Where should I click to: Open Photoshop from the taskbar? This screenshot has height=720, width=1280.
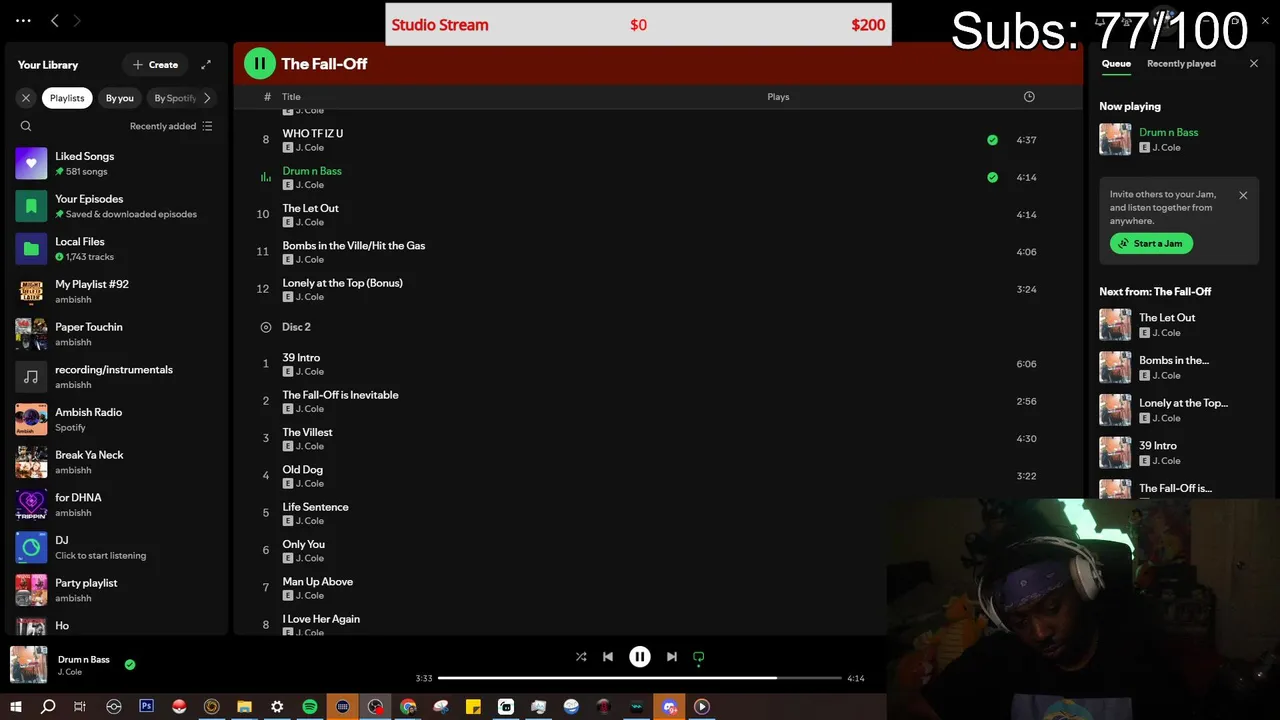click(x=146, y=706)
